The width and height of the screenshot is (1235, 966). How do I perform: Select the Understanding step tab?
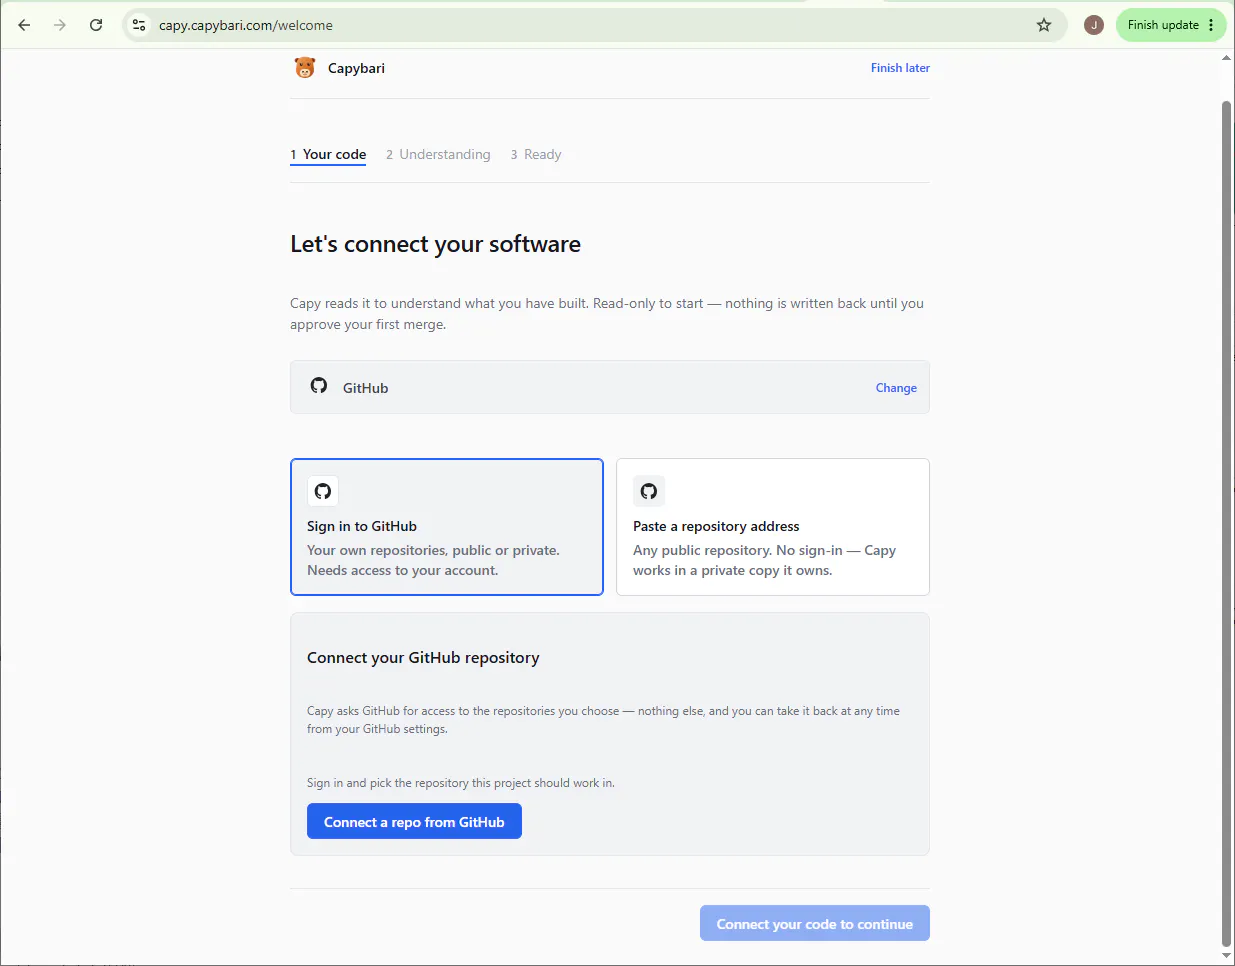pos(438,155)
